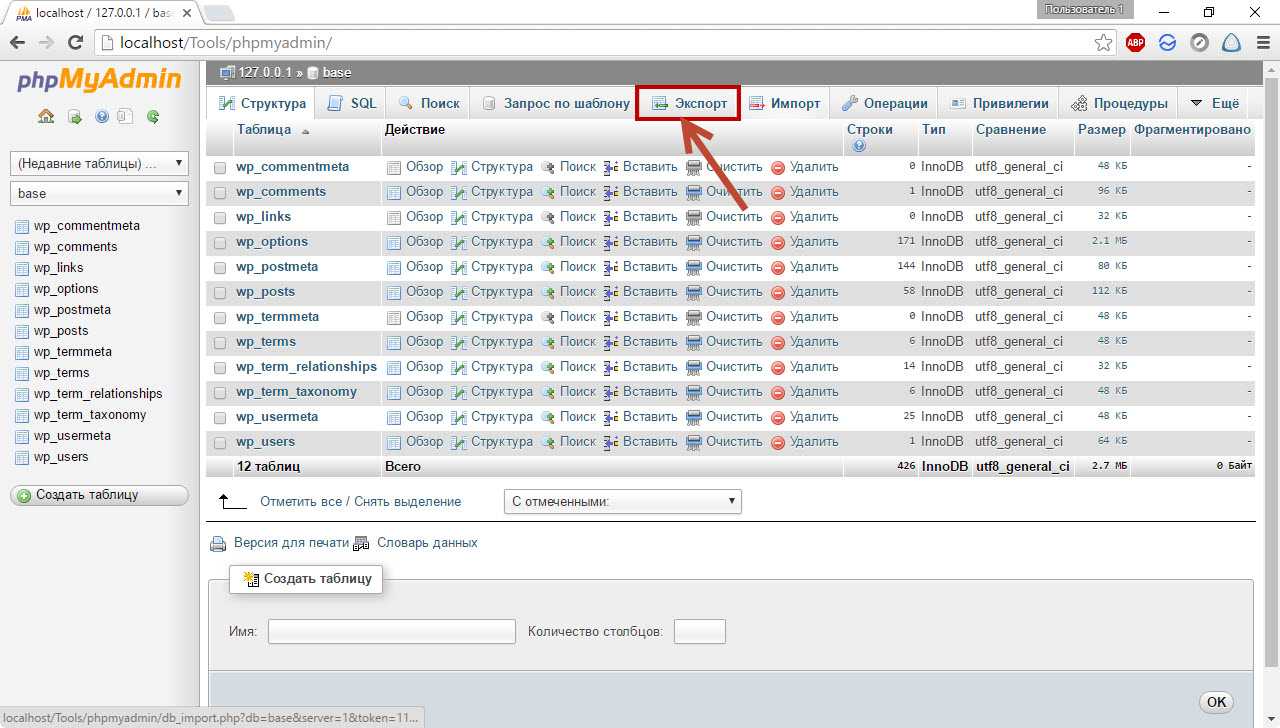This screenshot has width=1280, height=728.
Task: Open the Экспорт tab
Action: coord(689,103)
